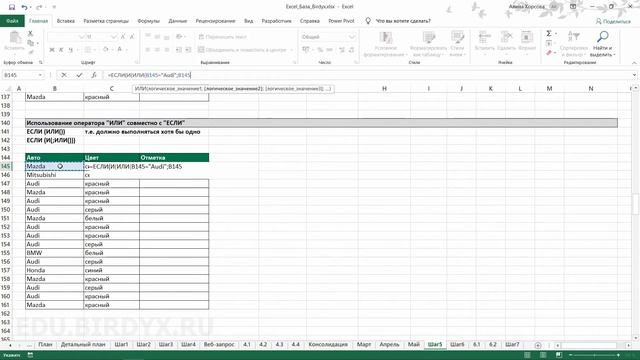Cancel formula entry with the X icon
The image size is (640, 360).
point(64,75)
